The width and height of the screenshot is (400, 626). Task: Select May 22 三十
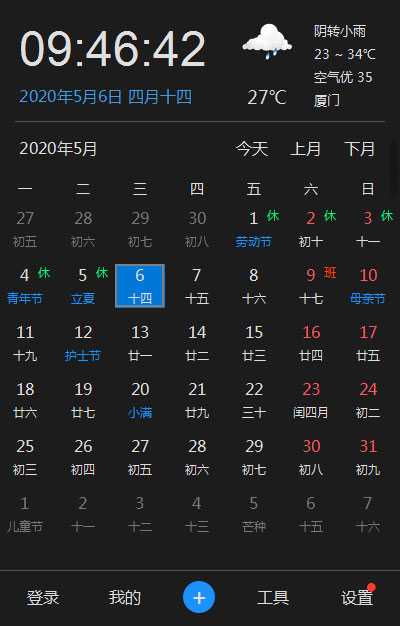[x=254, y=400]
